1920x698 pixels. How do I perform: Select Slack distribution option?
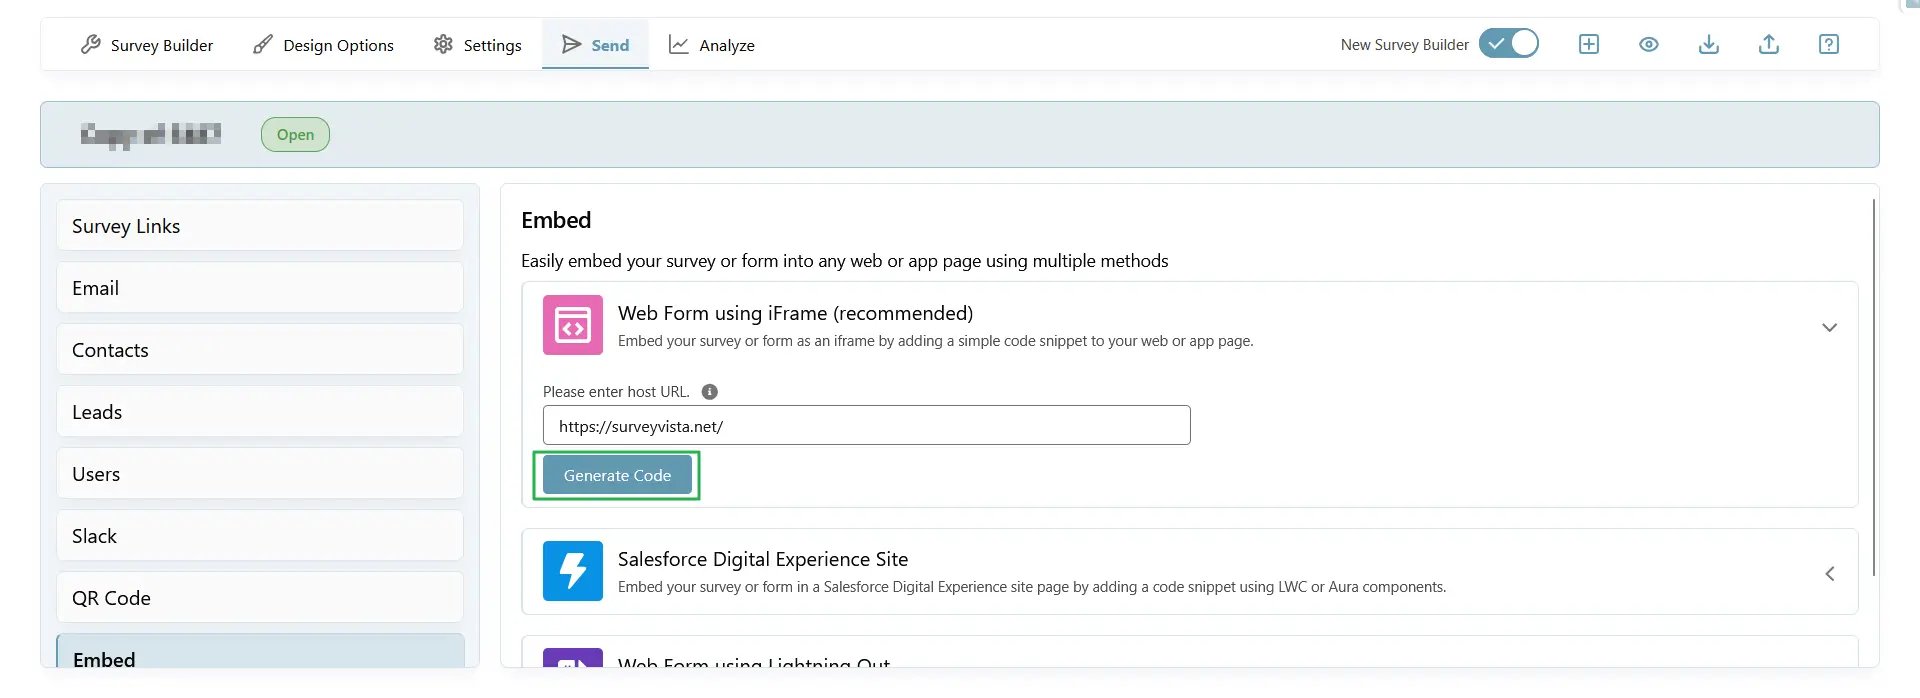[x=260, y=536]
